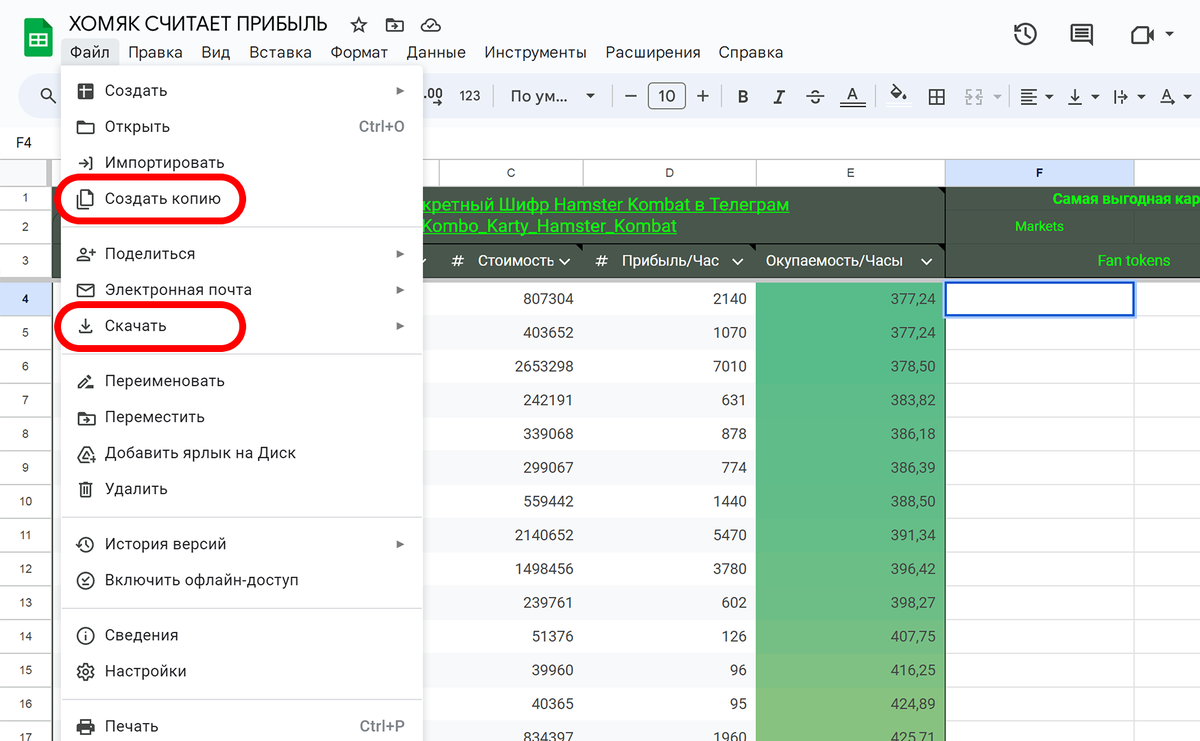The image size is (1200, 741).
Task: Expand the camera button dropdown arrow
Action: tap(1169, 35)
